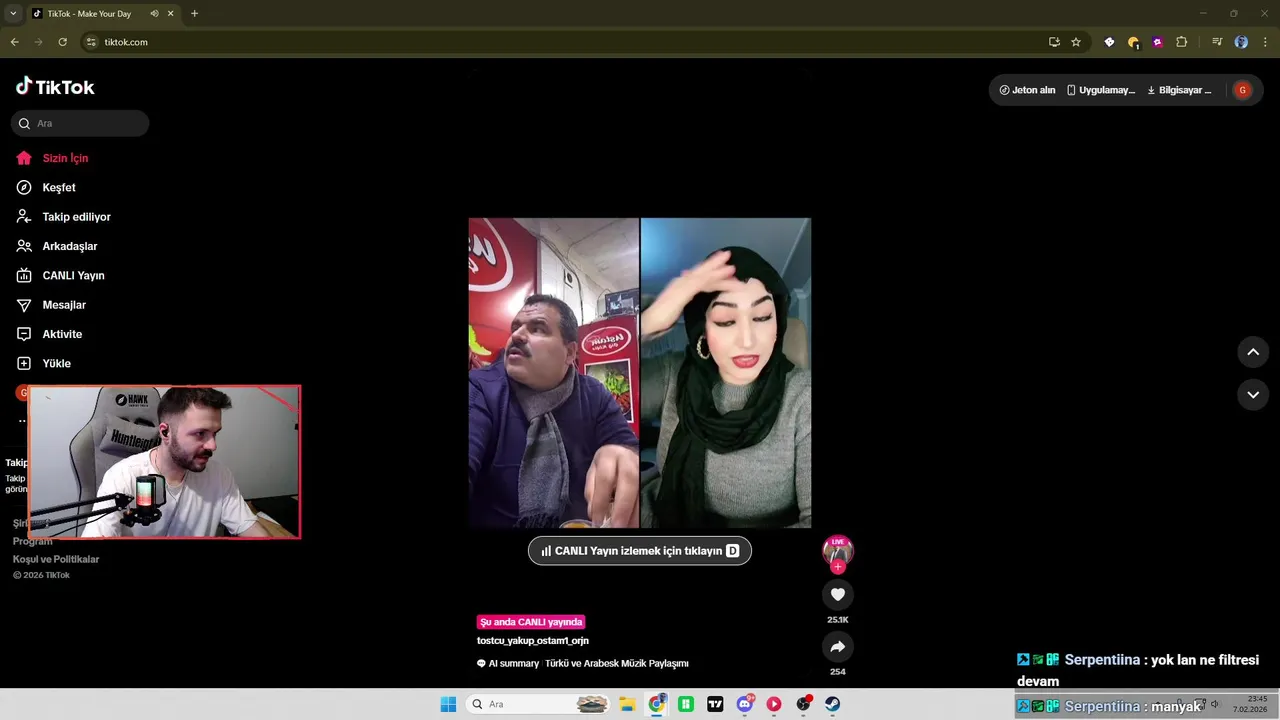Click Koşul ve Politikalar link
Screen dimensions: 1280x720
click(x=56, y=559)
